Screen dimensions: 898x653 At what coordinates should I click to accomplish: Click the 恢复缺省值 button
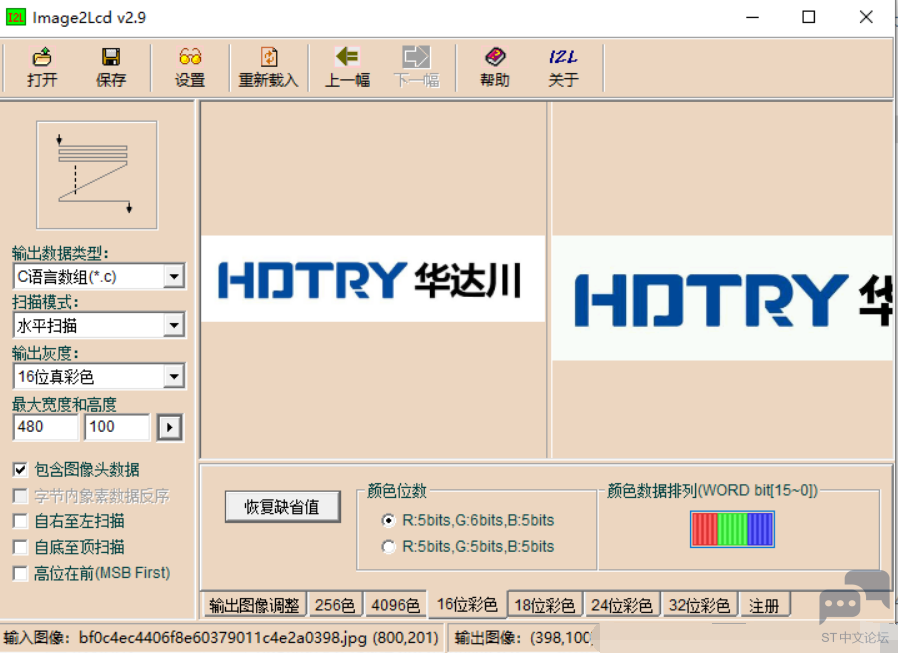click(x=282, y=507)
